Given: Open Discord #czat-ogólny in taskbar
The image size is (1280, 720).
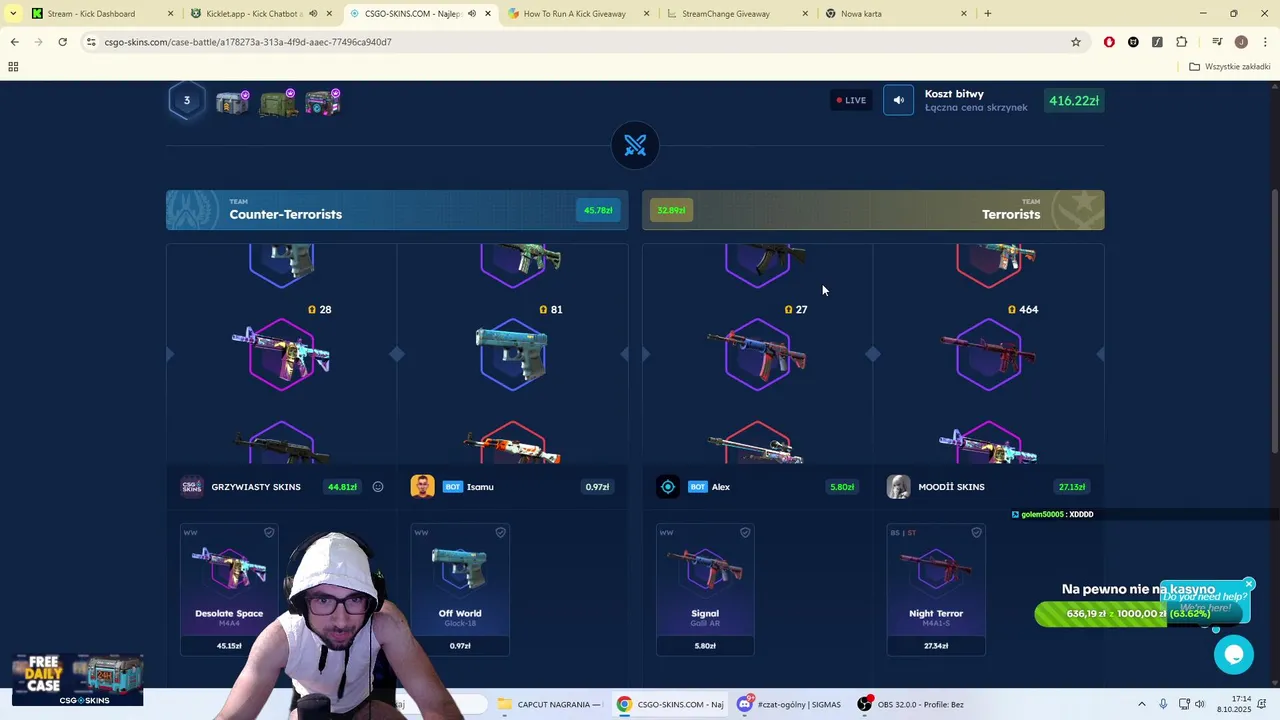Looking at the screenshot, I should [x=790, y=705].
